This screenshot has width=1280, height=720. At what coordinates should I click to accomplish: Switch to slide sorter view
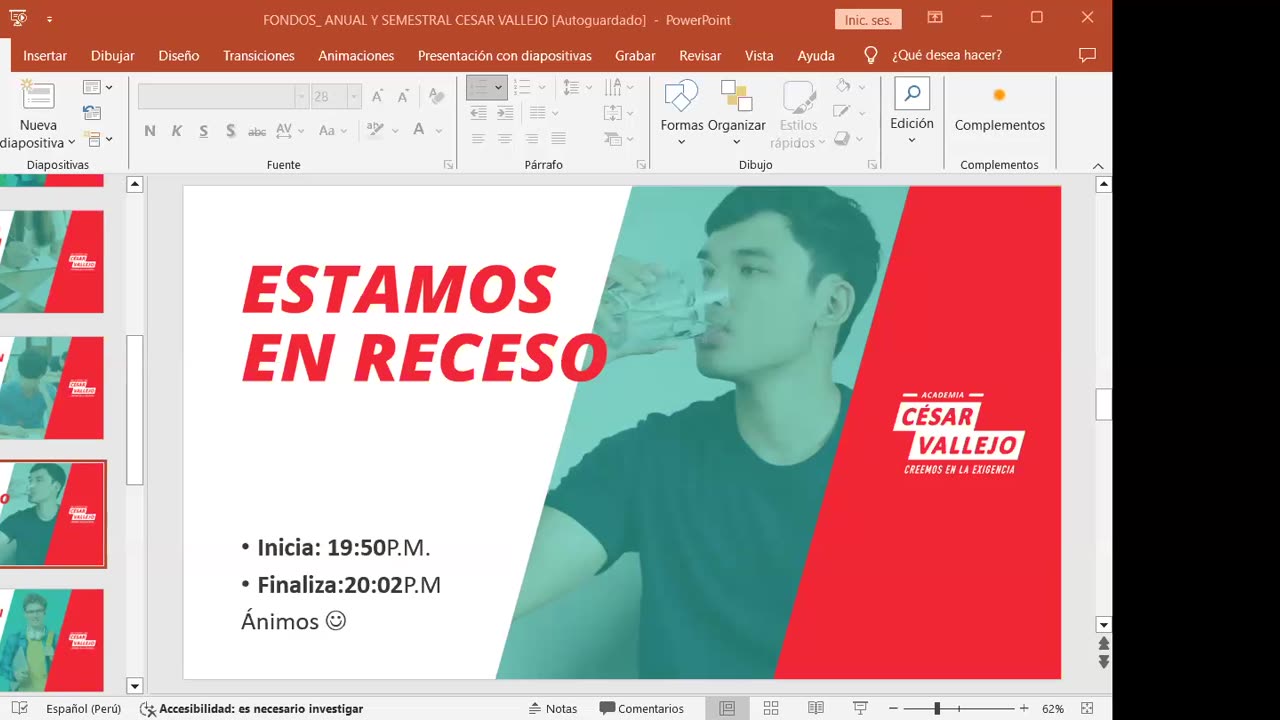click(x=771, y=708)
